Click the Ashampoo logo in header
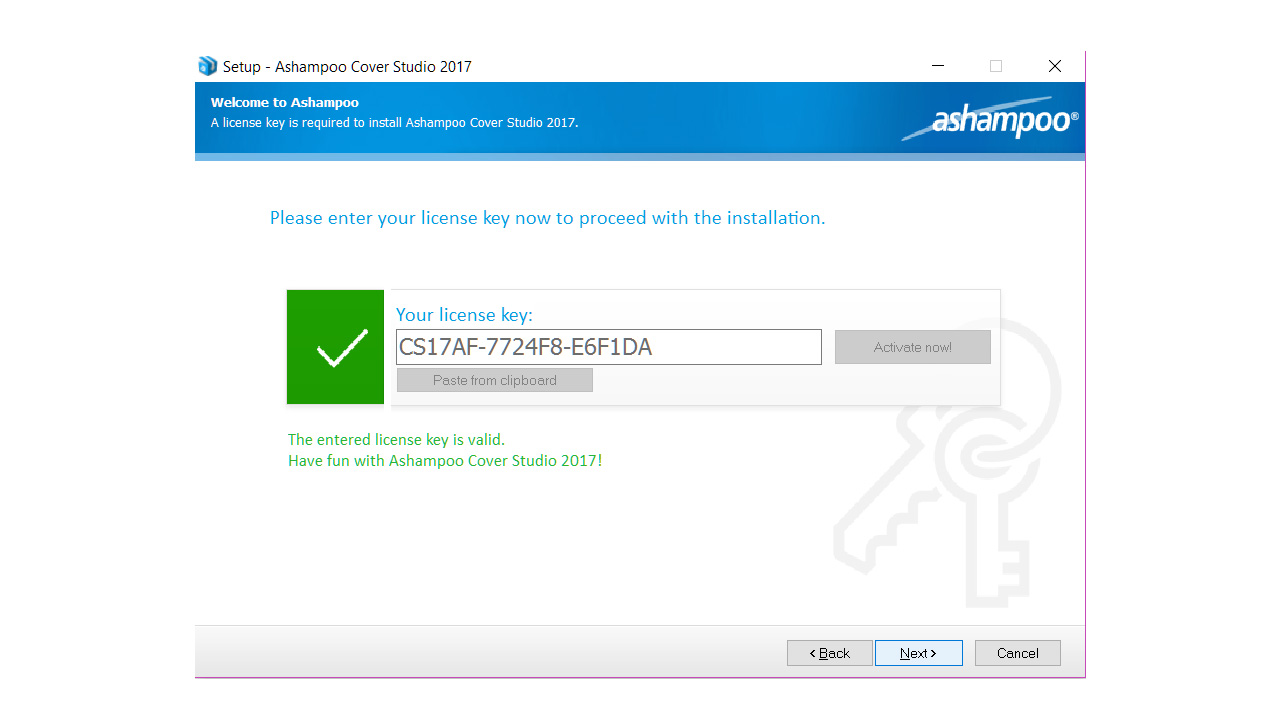Screen dimensions: 1280x720 coord(990,119)
